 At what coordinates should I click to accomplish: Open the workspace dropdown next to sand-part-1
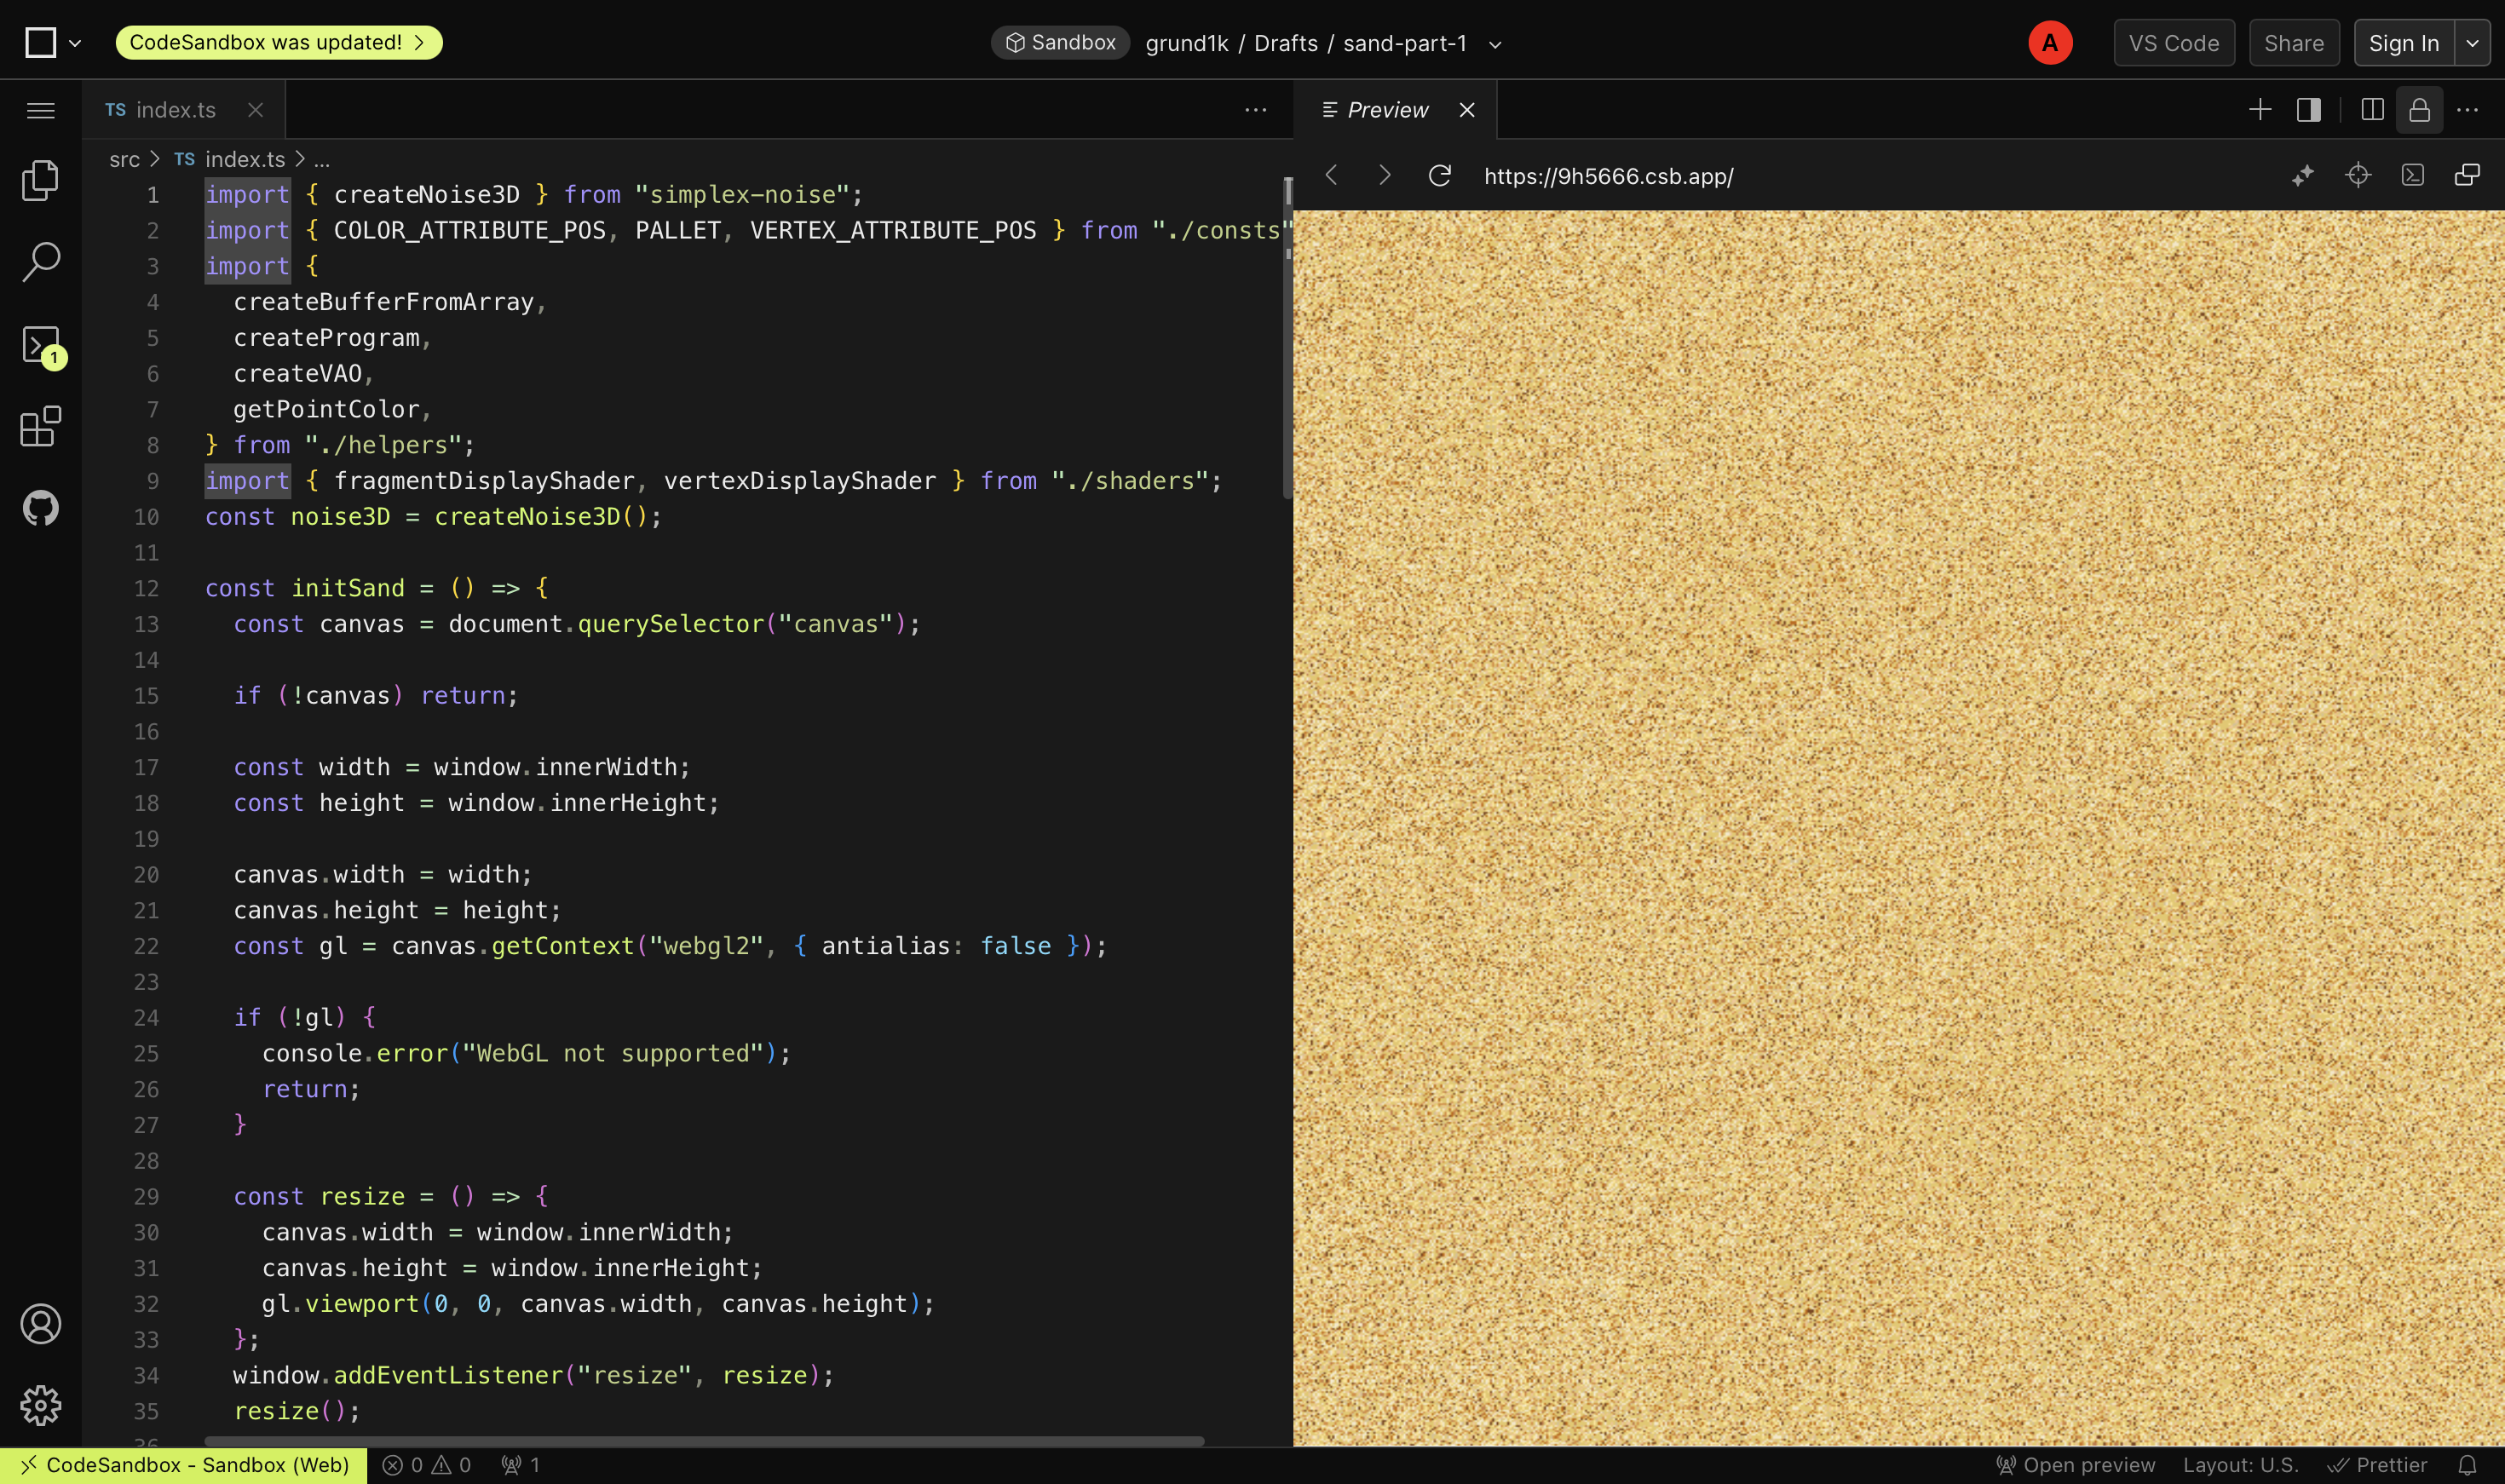coord(1495,44)
